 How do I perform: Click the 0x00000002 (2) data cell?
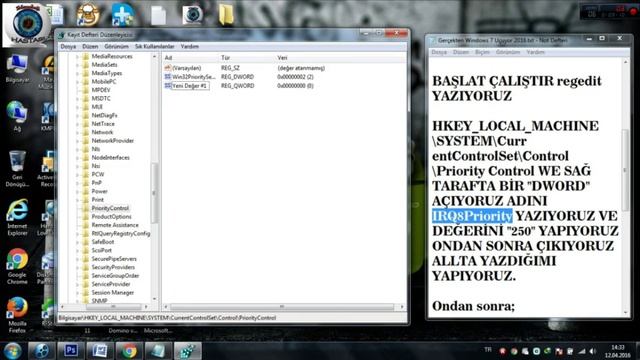click(x=295, y=77)
